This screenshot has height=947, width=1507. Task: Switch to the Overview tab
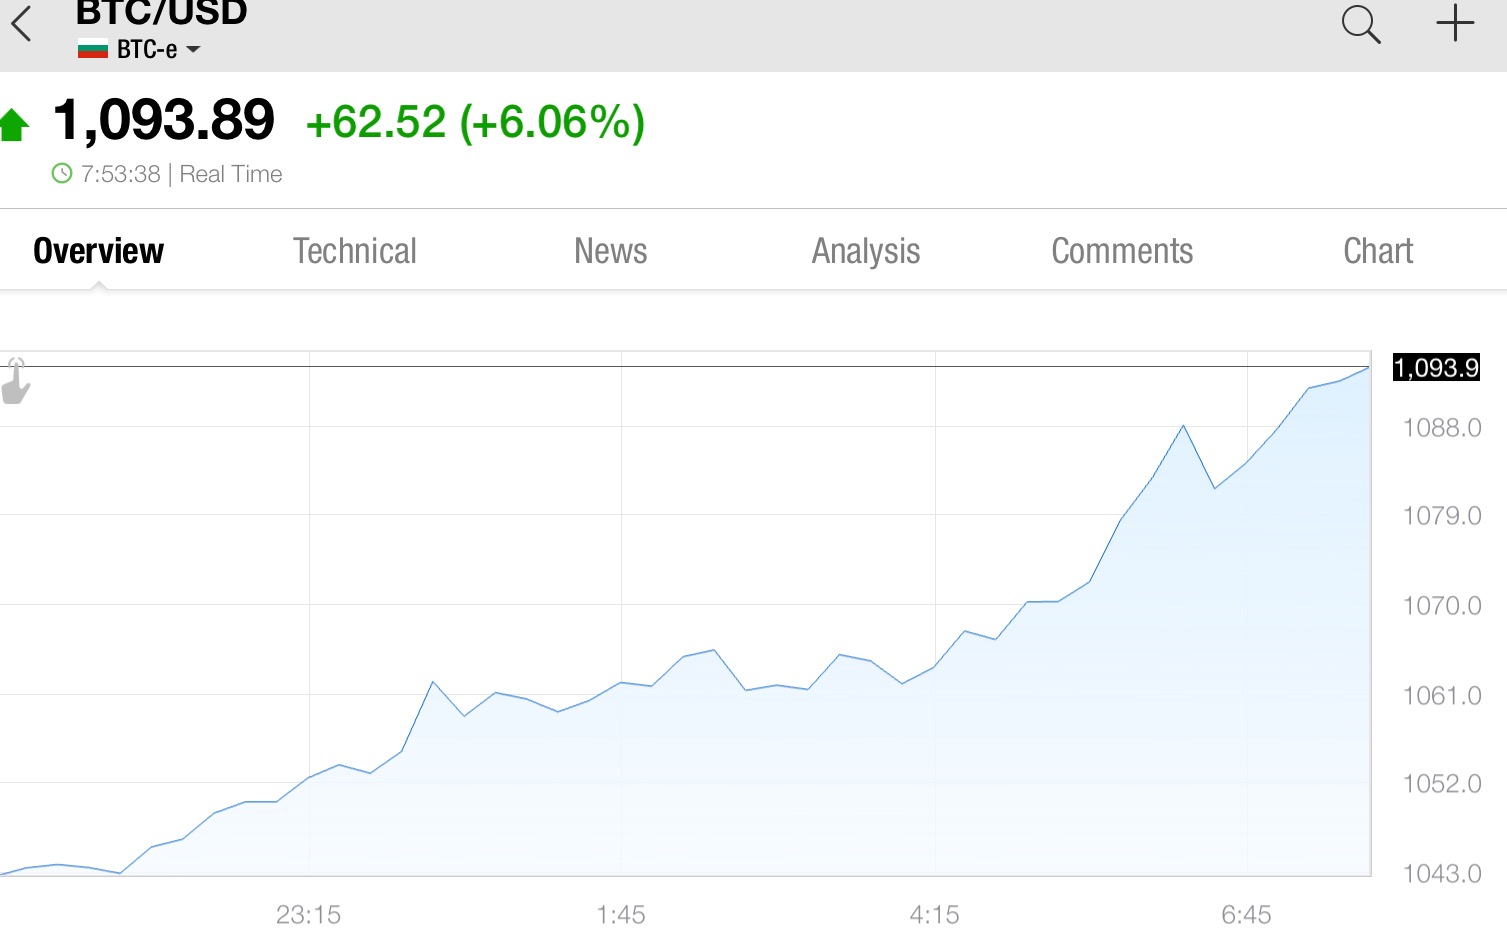point(98,251)
